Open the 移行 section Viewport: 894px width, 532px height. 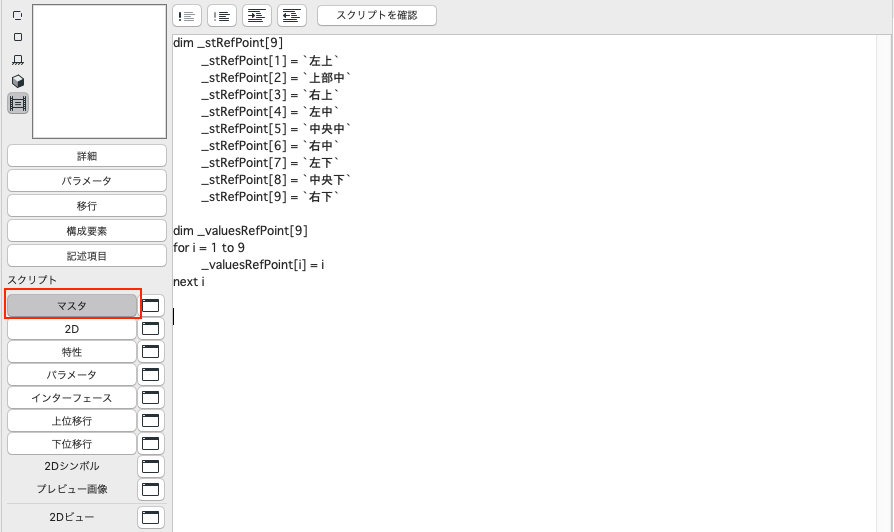pyautogui.click(x=87, y=206)
